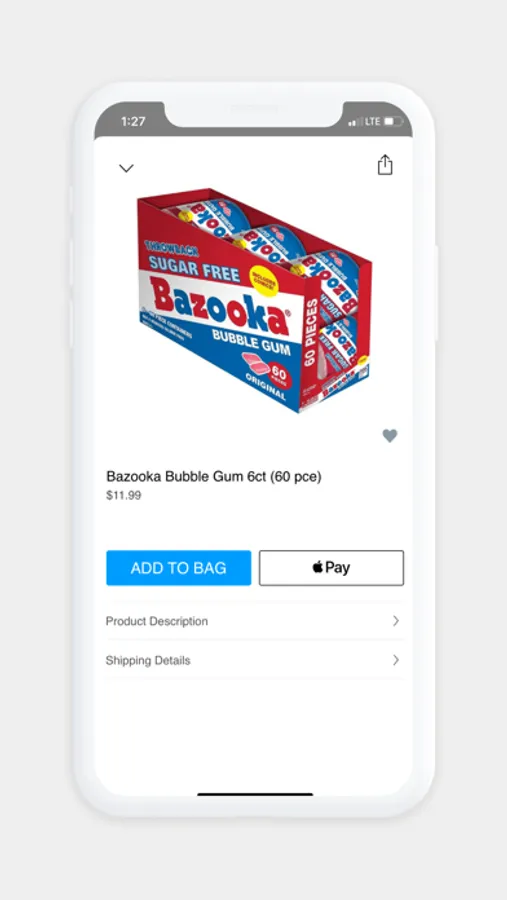Open the Product Description row label
This screenshot has height=900, width=507.
[157, 621]
